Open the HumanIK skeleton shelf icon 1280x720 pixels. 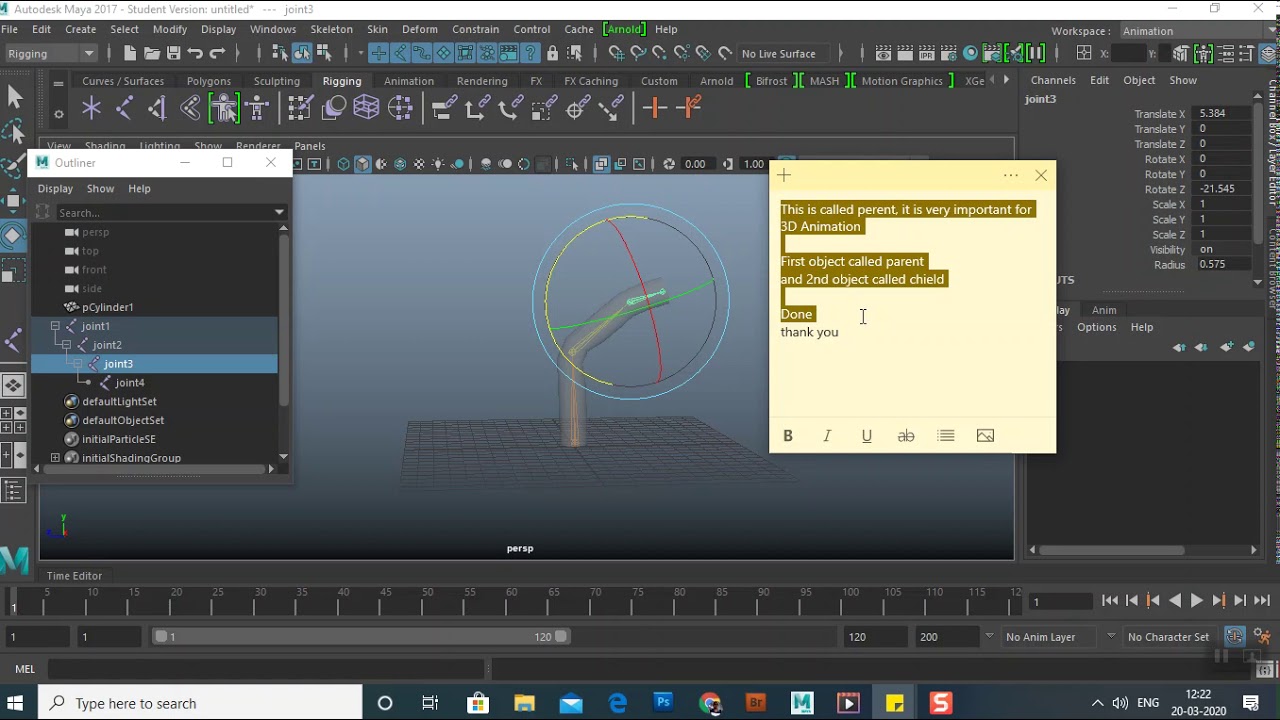tap(257, 108)
